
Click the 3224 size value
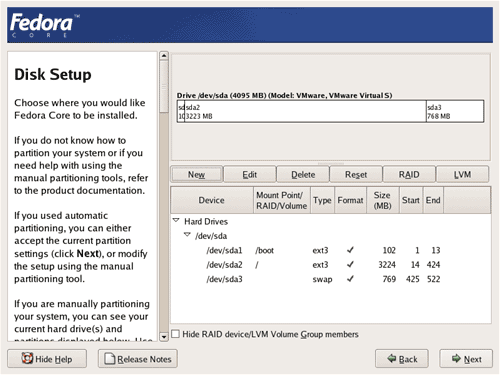[x=387, y=265]
